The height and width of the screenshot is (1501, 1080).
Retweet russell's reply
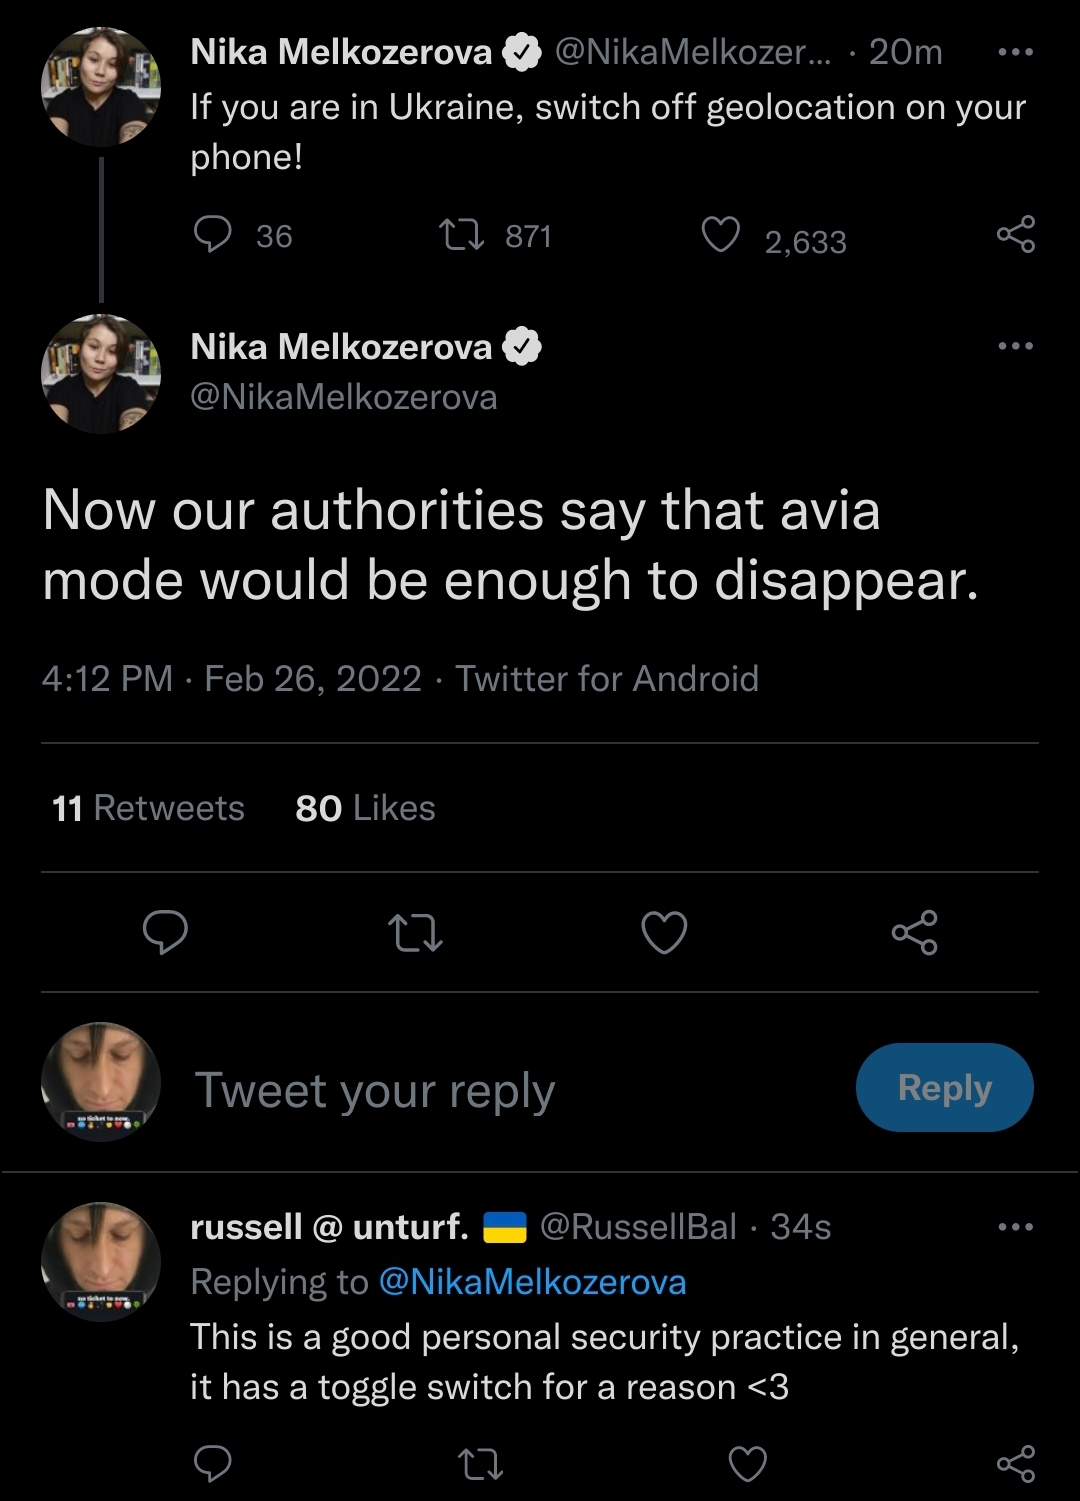(x=480, y=1464)
